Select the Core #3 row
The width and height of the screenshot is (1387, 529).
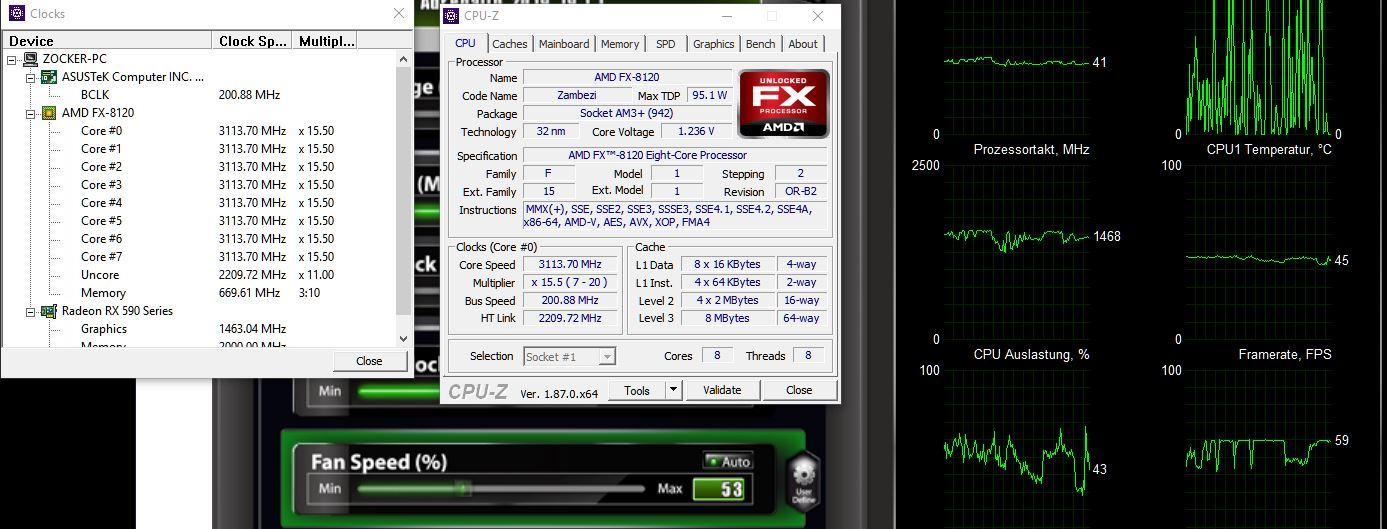(200, 185)
